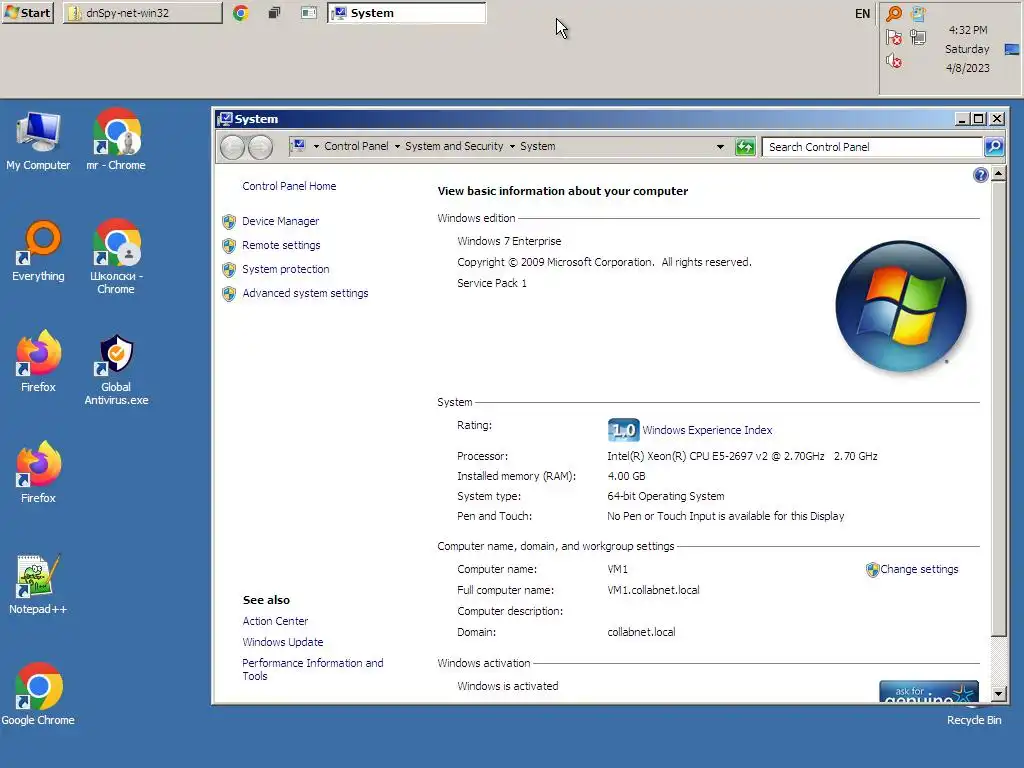This screenshot has height=768, width=1024.
Task: Open address bar history dropdown
Action: [720, 147]
